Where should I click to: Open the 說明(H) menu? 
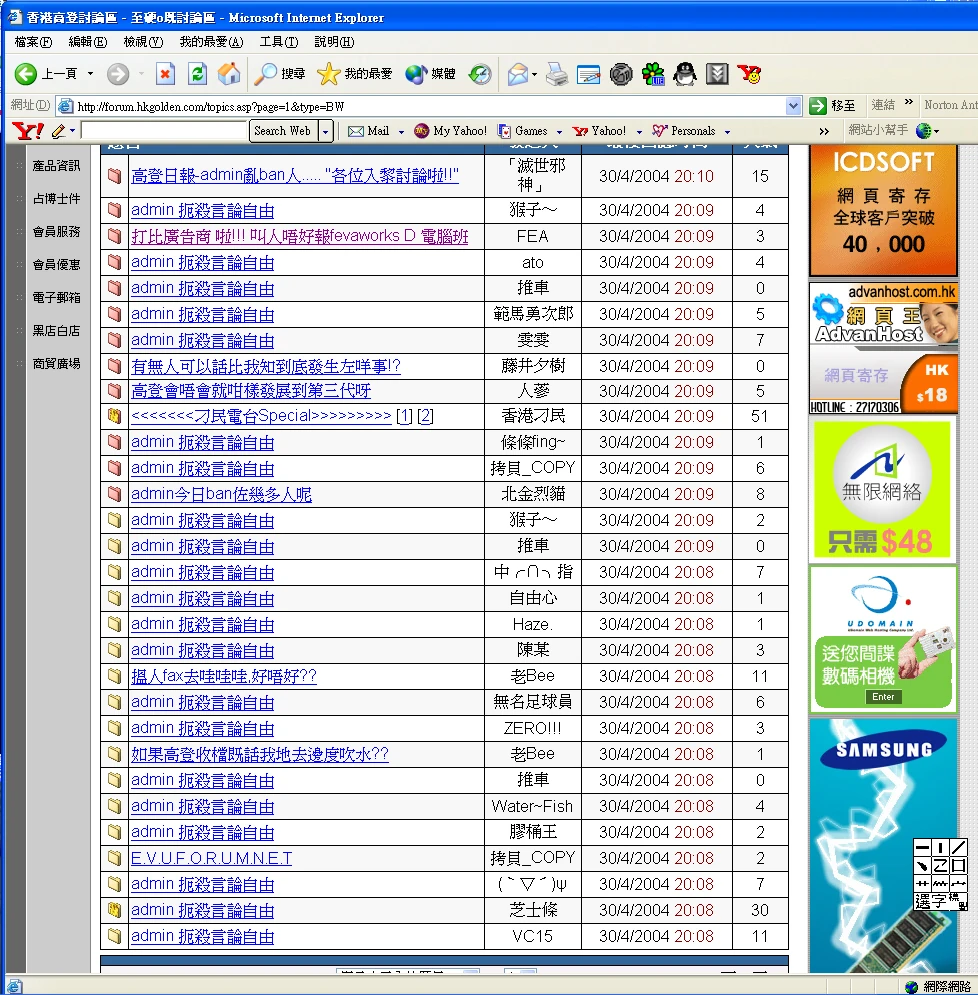pyautogui.click(x=334, y=42)
